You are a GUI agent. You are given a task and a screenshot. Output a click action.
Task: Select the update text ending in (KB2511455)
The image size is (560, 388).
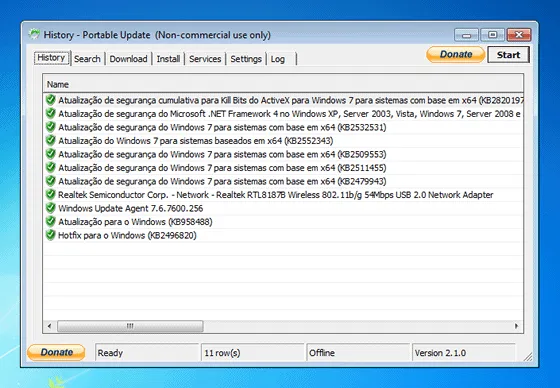tap(222, 168)
